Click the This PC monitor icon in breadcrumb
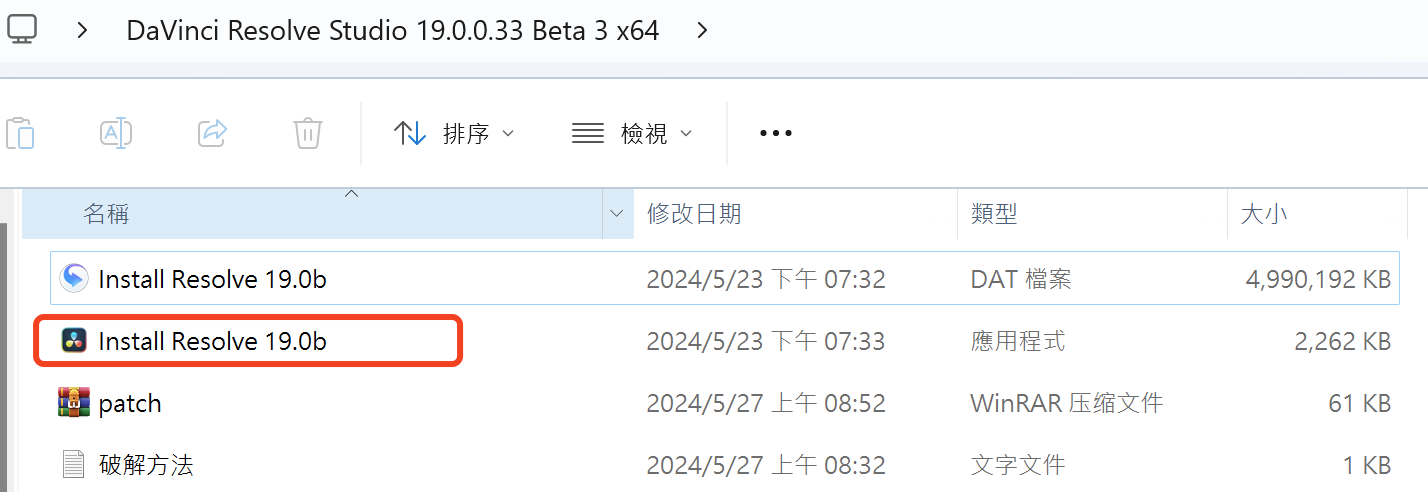 tap(21, 29)
